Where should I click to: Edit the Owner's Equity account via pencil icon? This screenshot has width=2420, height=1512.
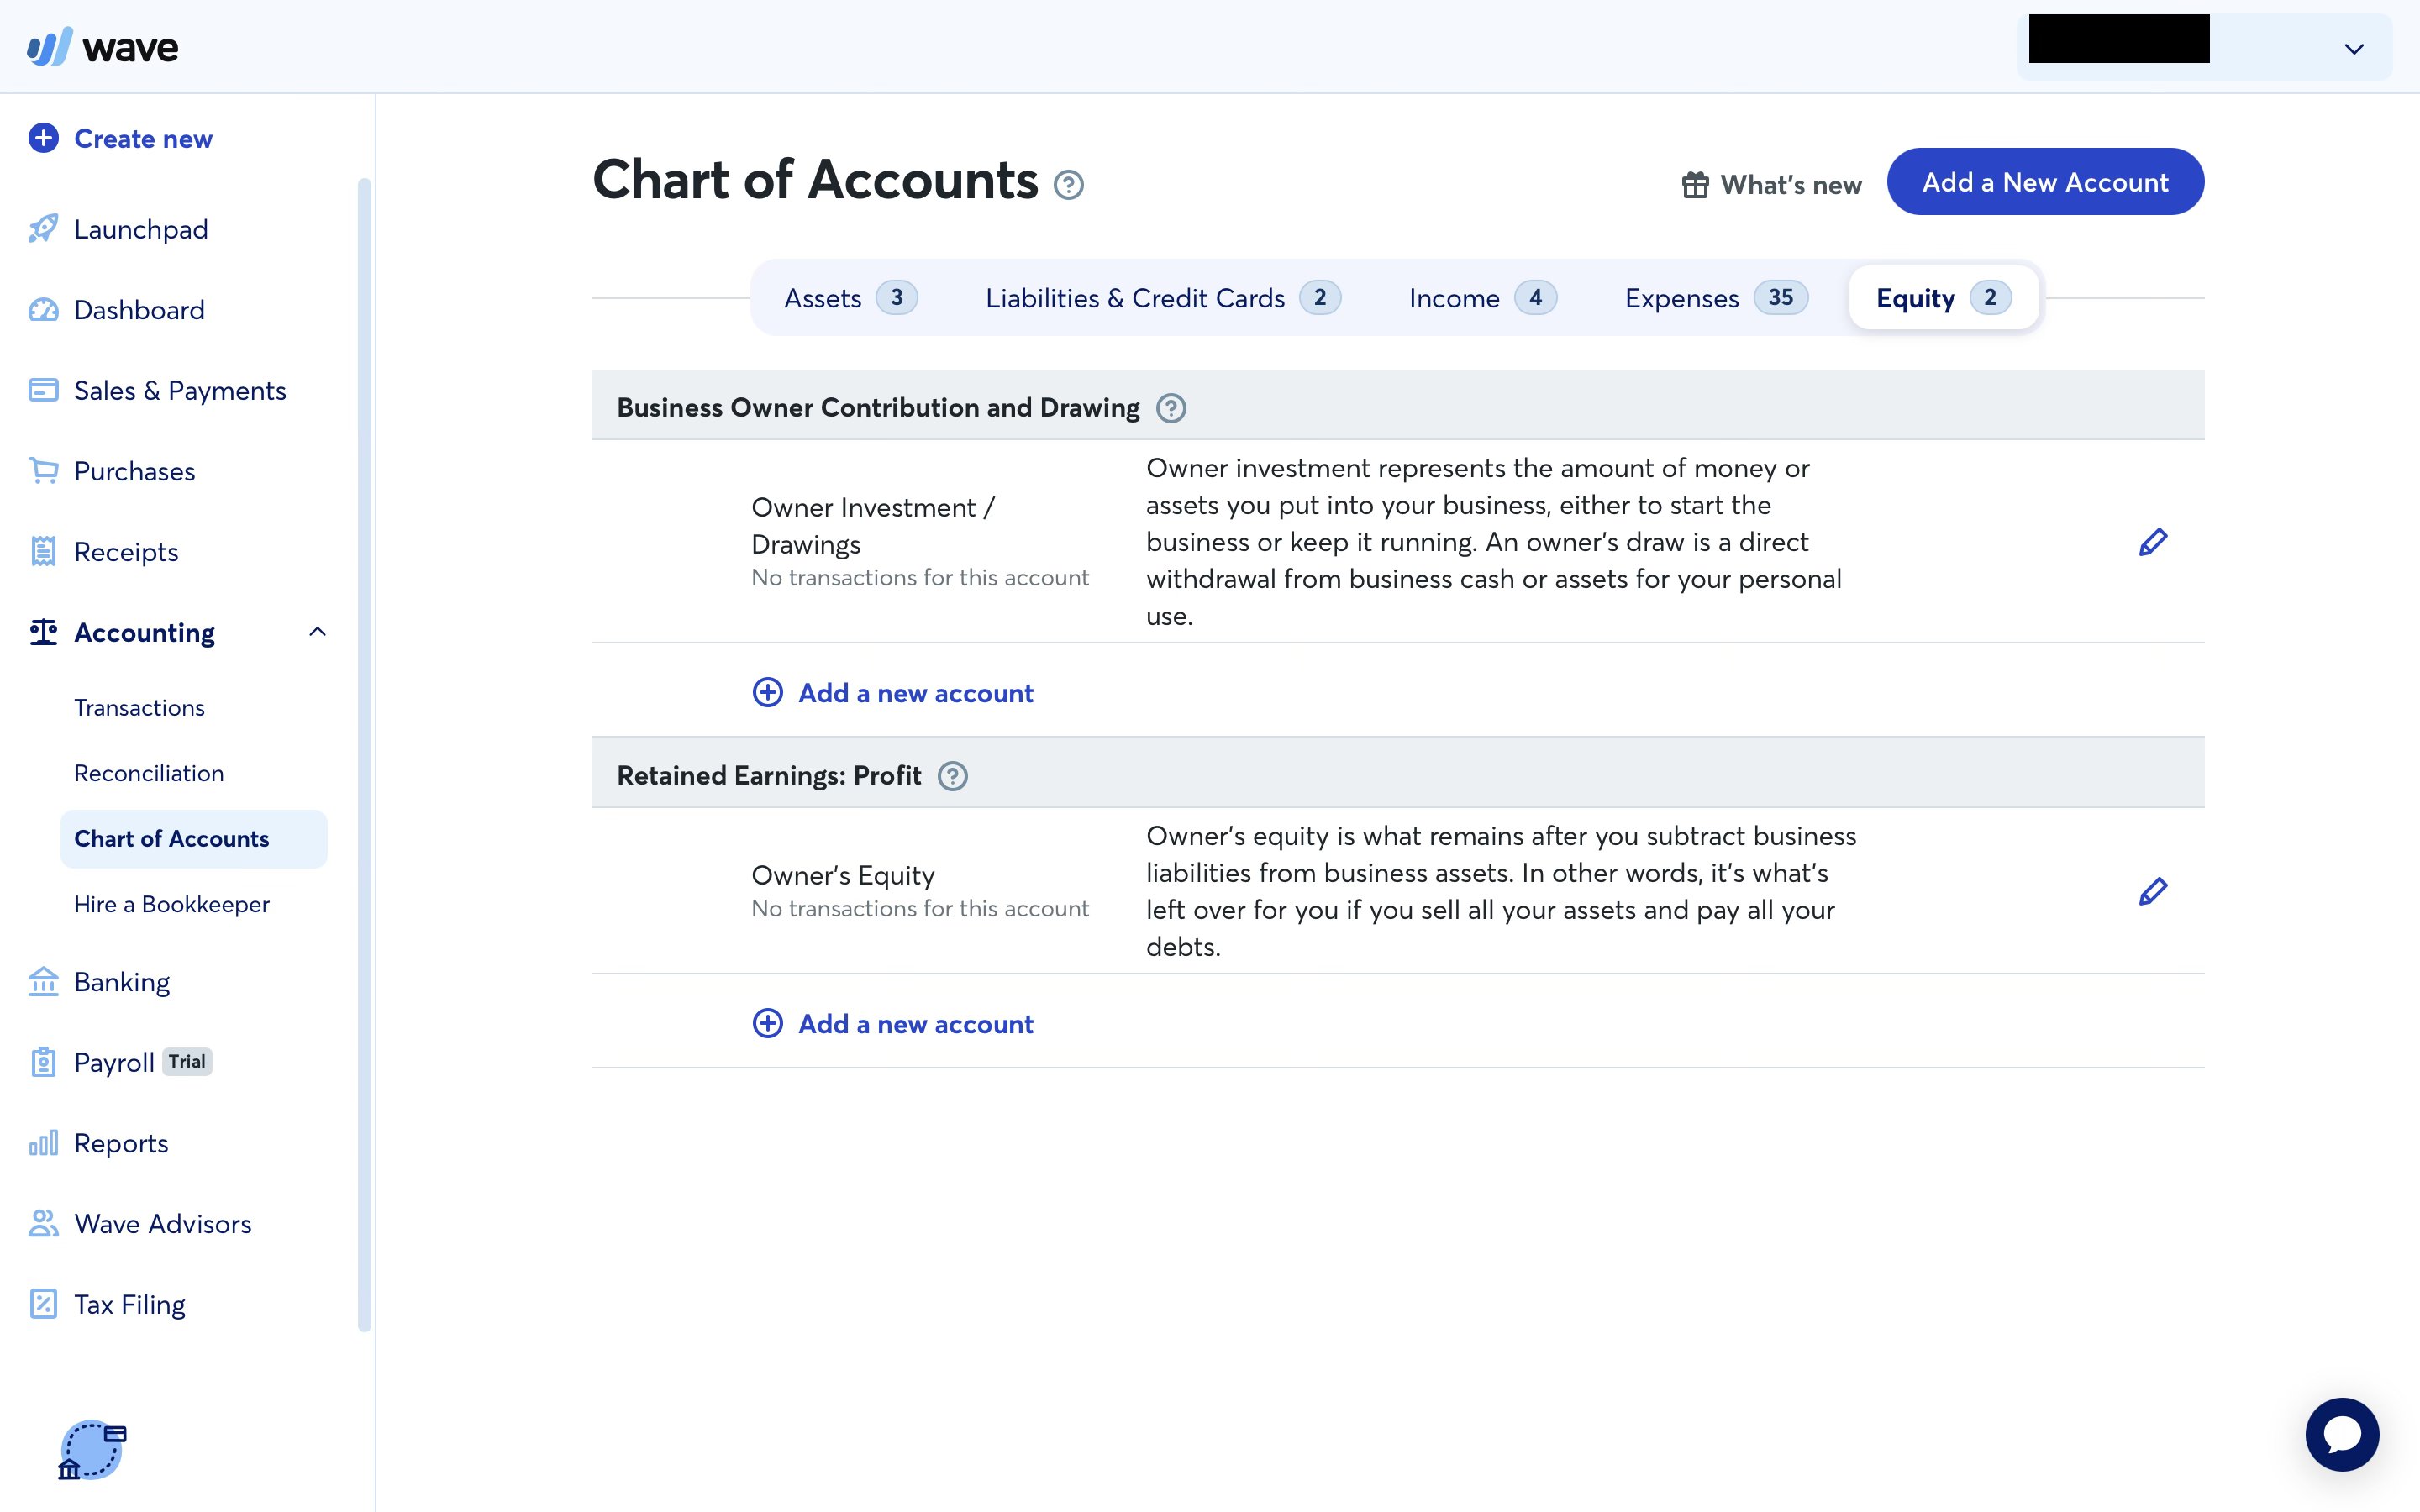(x=2152, y=891)
